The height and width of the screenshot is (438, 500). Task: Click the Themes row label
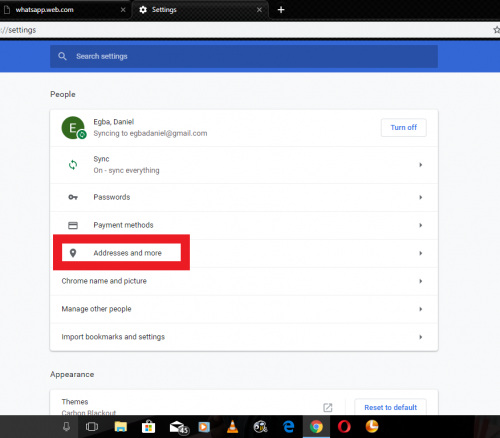coord(75,402)
